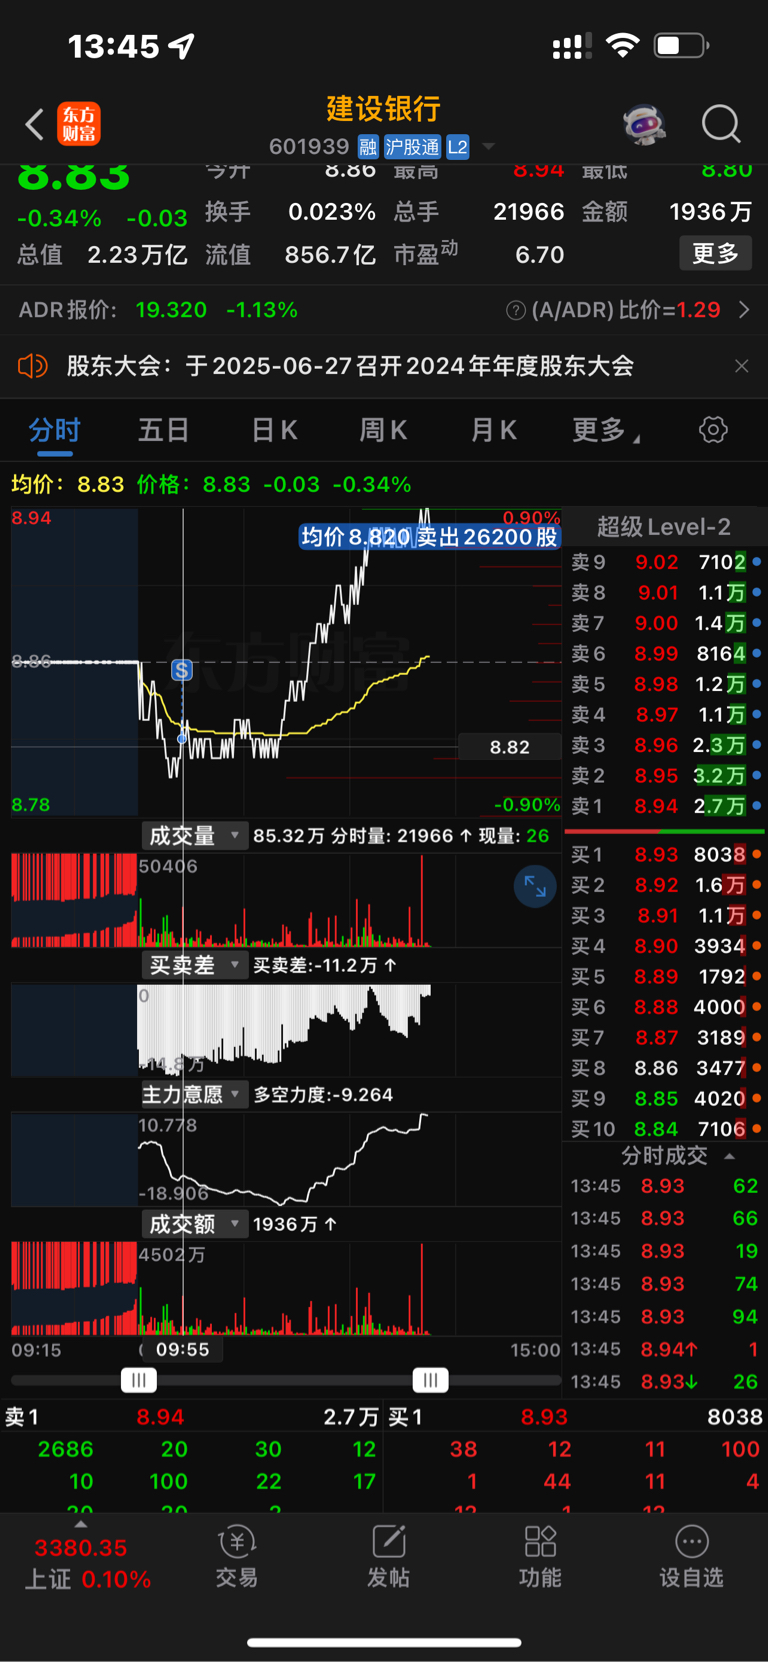Switch to the 日K tab

pos(274,430)
